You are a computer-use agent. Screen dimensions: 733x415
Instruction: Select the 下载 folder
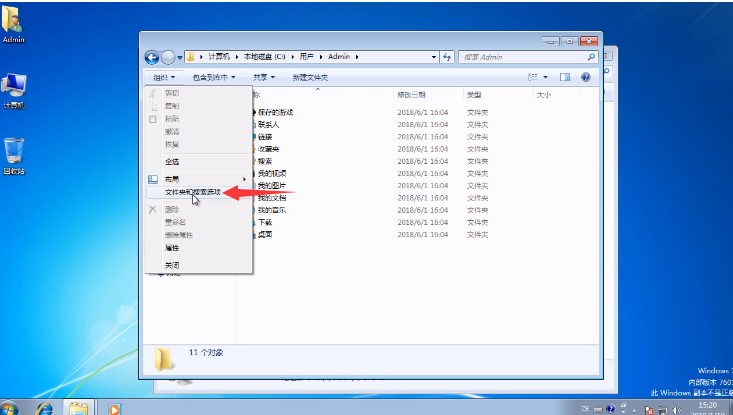(x=265, y=222)
